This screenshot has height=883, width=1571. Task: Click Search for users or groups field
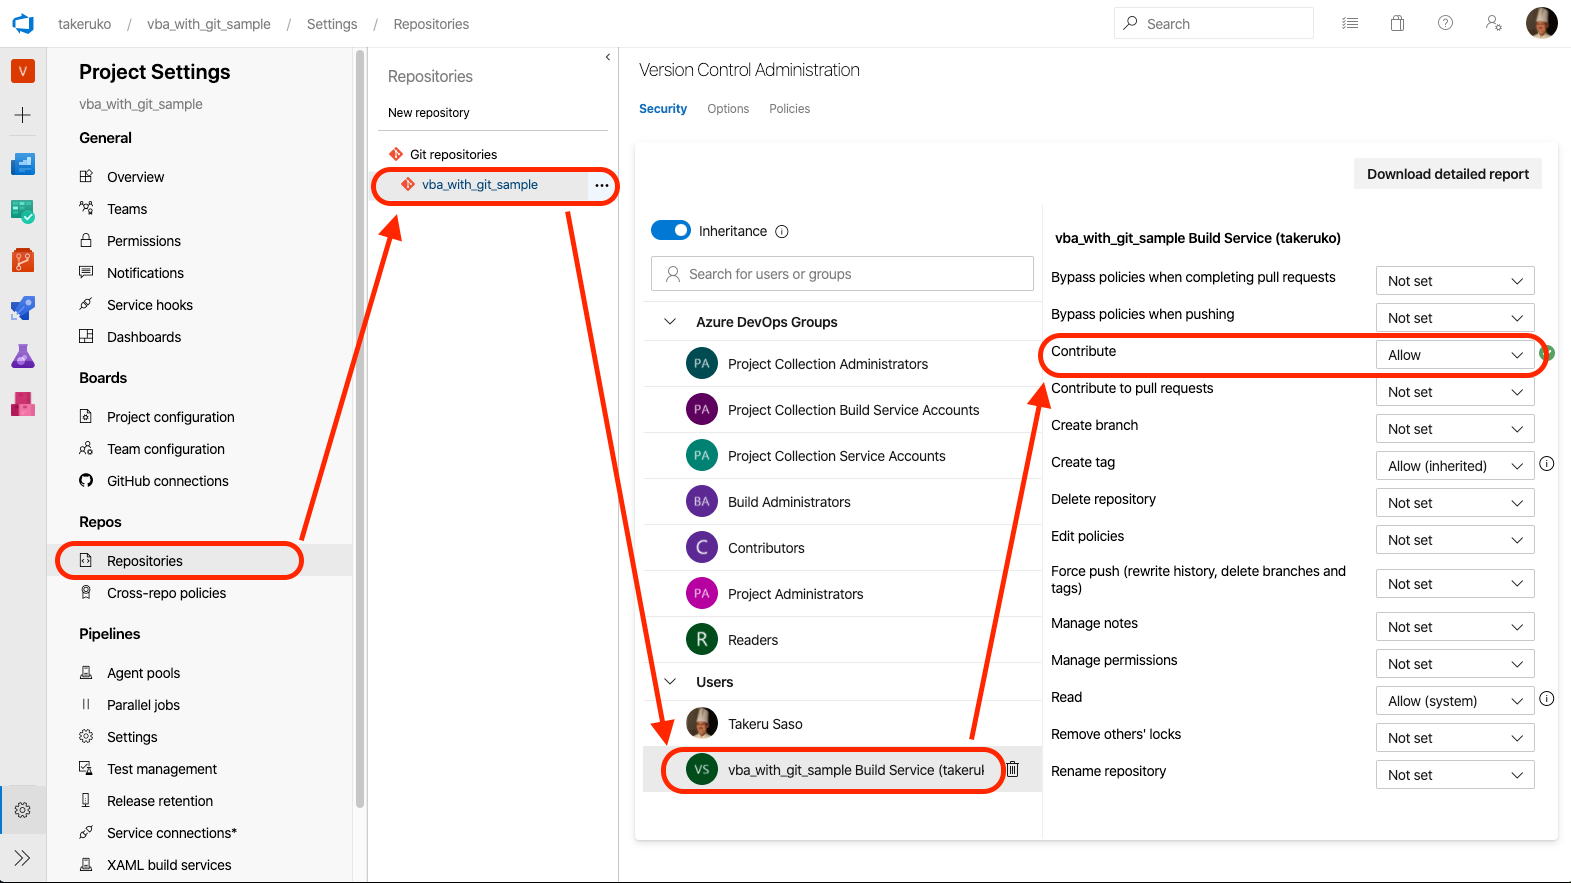842,274
